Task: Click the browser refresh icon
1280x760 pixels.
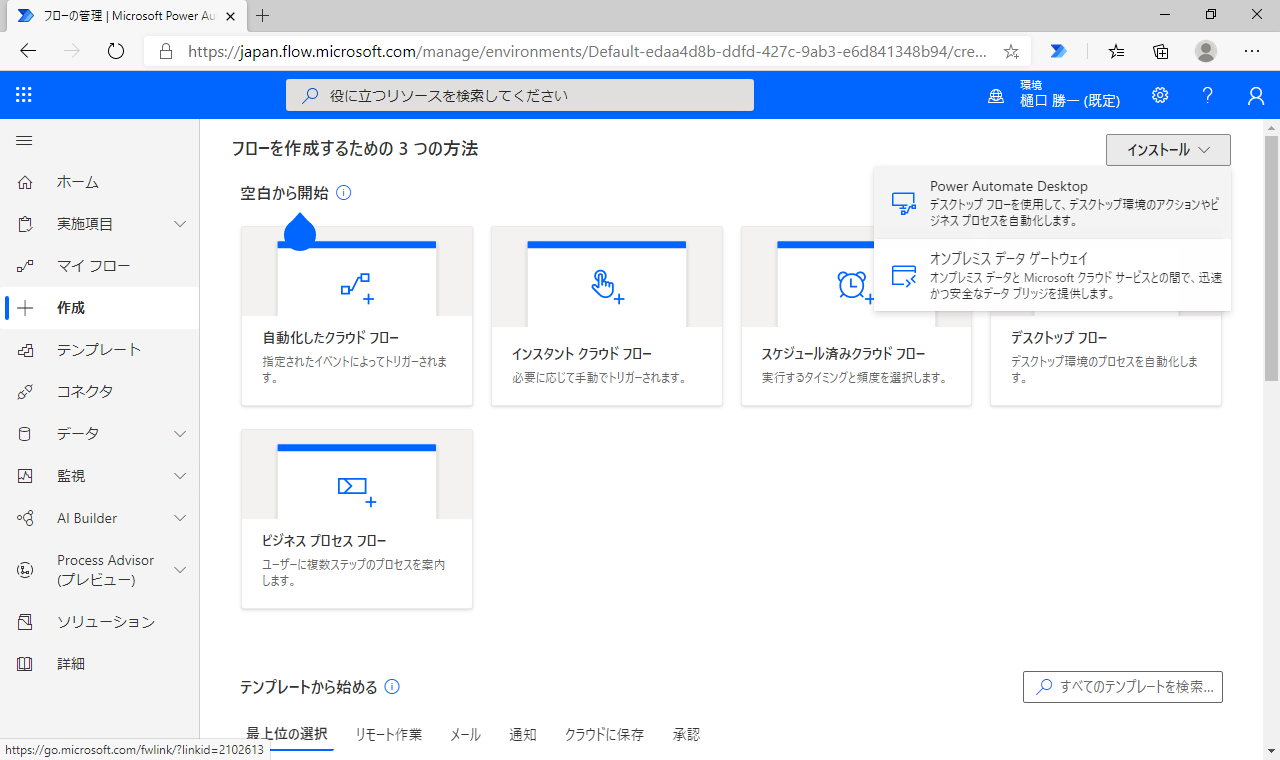Action: click(115, 51)
